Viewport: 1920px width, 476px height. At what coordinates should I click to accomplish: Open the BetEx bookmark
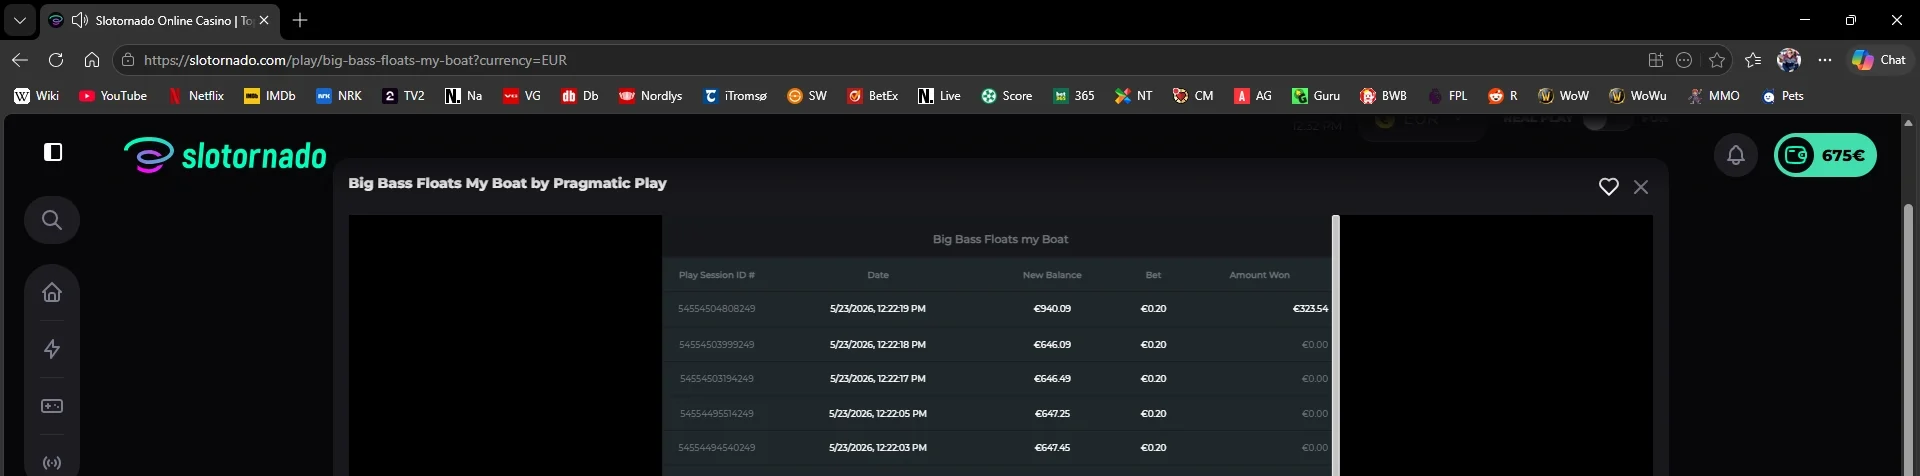point(873,96)
